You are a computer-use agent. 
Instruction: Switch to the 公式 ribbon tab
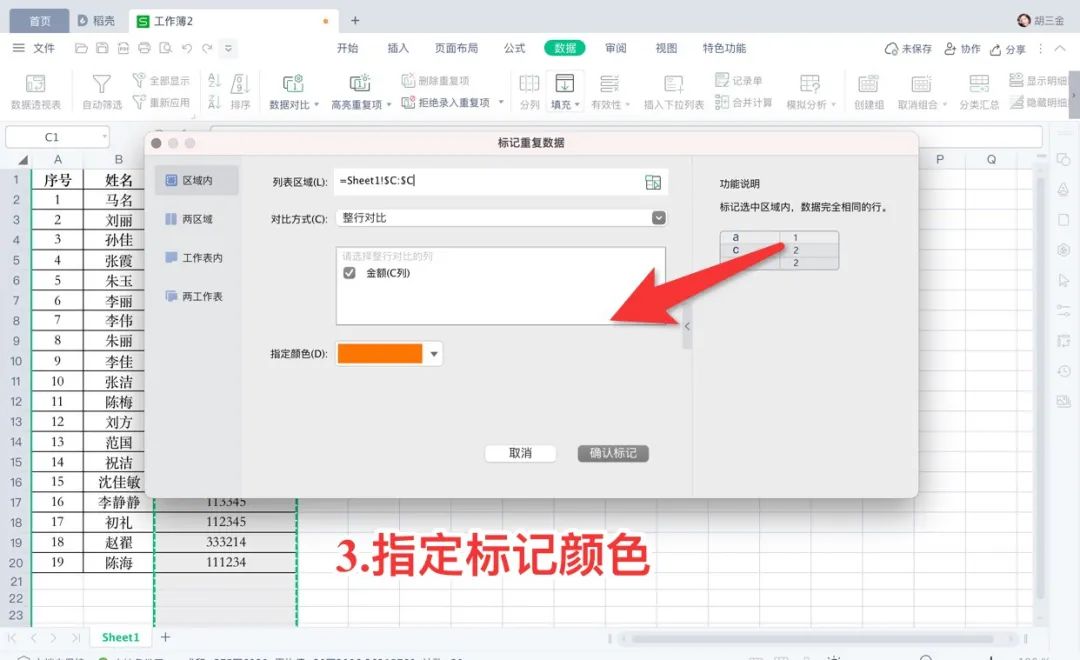click(x=514, y=48)
